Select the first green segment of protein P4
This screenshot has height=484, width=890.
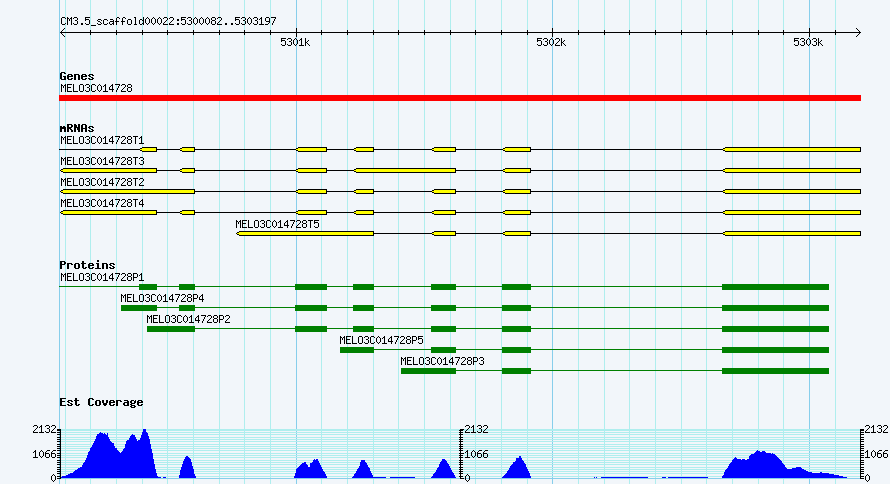click(x=139, y=308)
